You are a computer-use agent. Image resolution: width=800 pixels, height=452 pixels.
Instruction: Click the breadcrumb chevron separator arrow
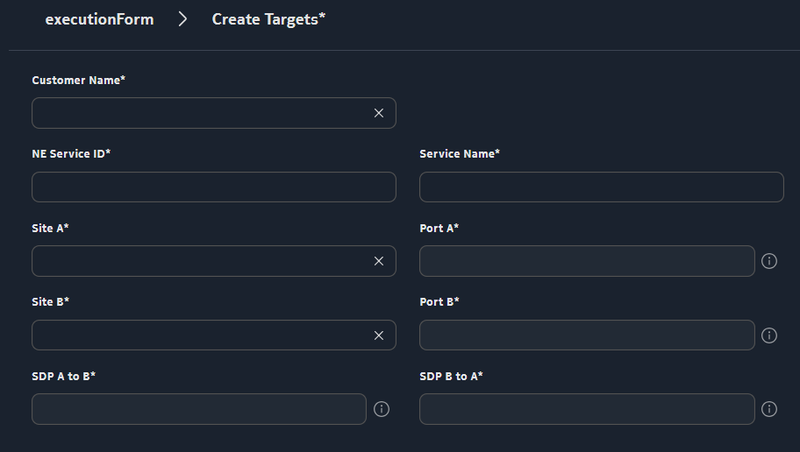click(183, 20)
